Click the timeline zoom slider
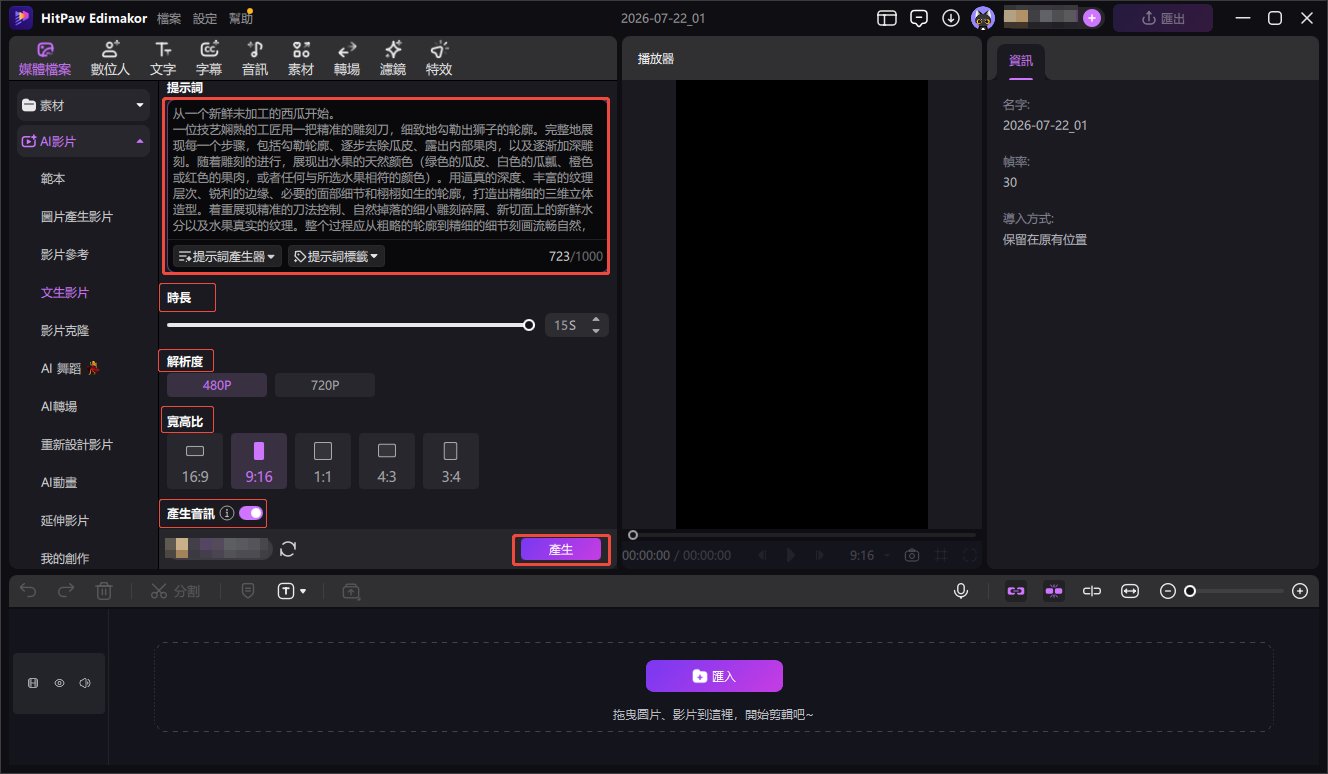This screenshot has height=774, width=1328. [1236, 591]
